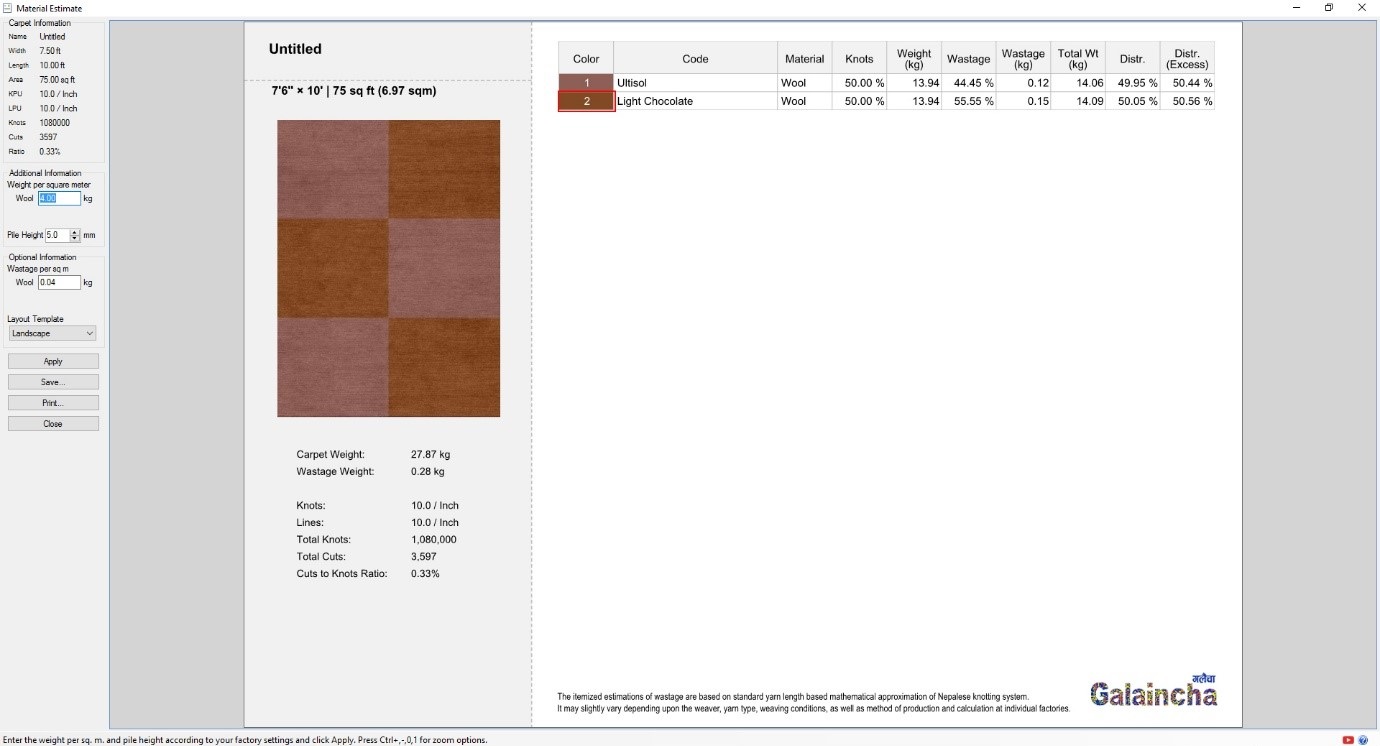1380x746 pixels.
Task: Close the window using the title bar X
Action: 1361,8
